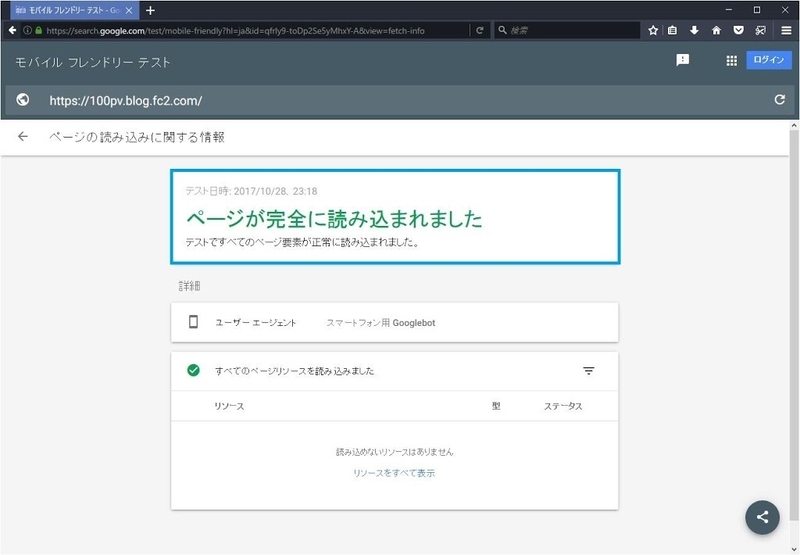Click the ページが完全に読み込まれました heading

click(x=334, y=219)
